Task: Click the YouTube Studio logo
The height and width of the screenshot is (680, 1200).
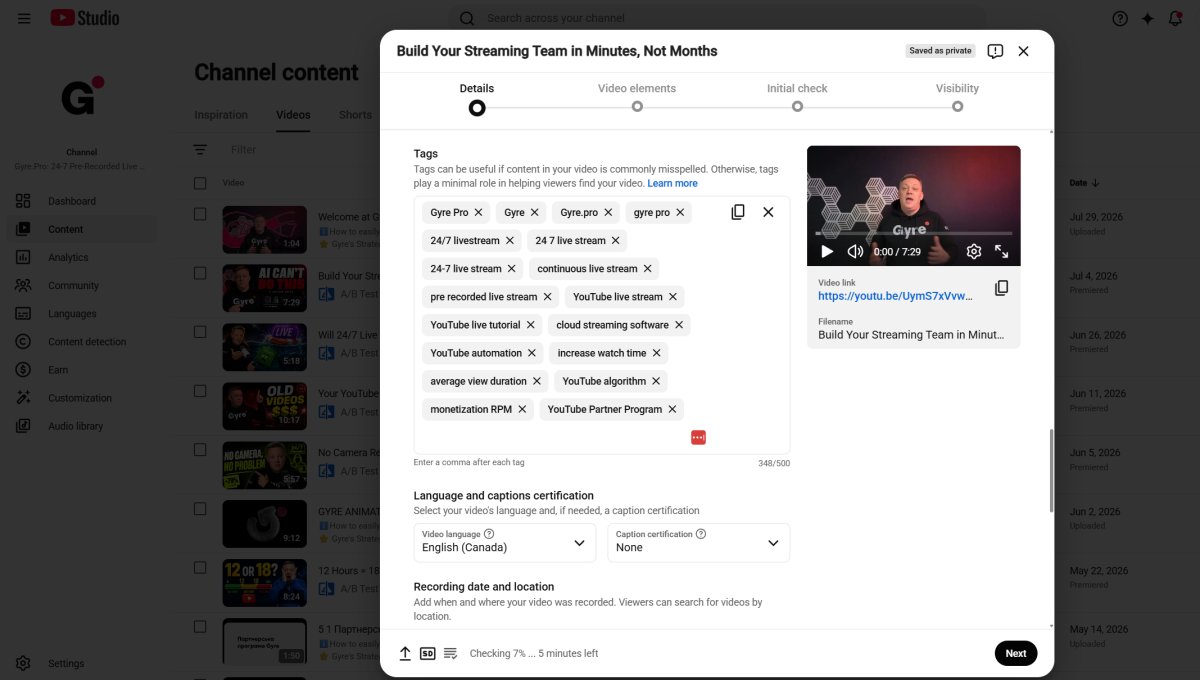Action: click(x=85, y=18)
